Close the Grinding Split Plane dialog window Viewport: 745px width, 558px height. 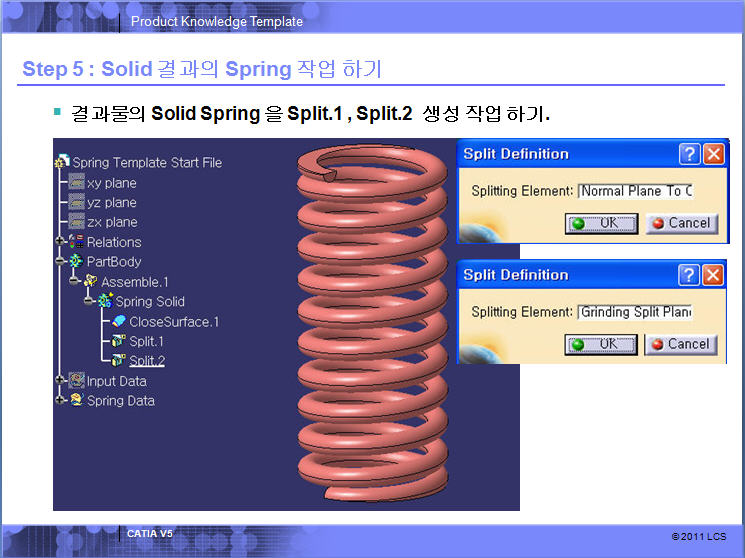pyautogui.click(x=713, y=275)
